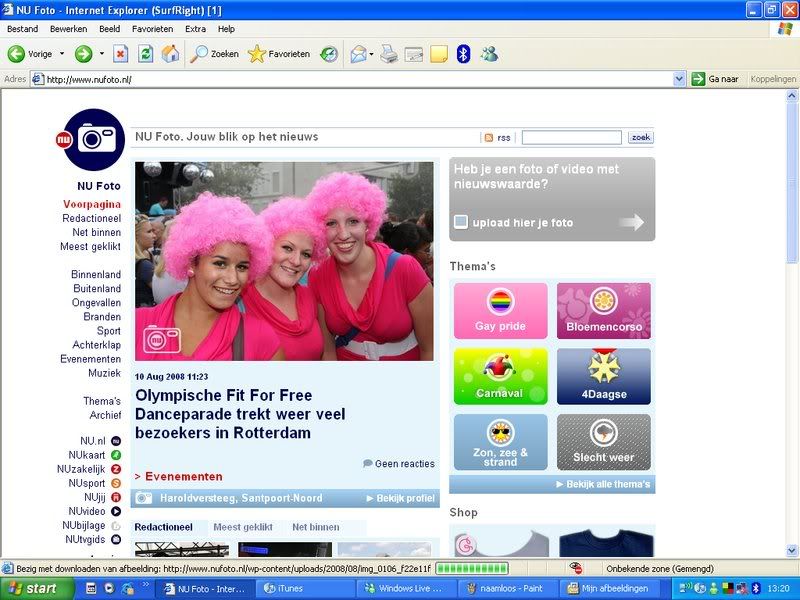Open the Gay pride theme tile

500,311
